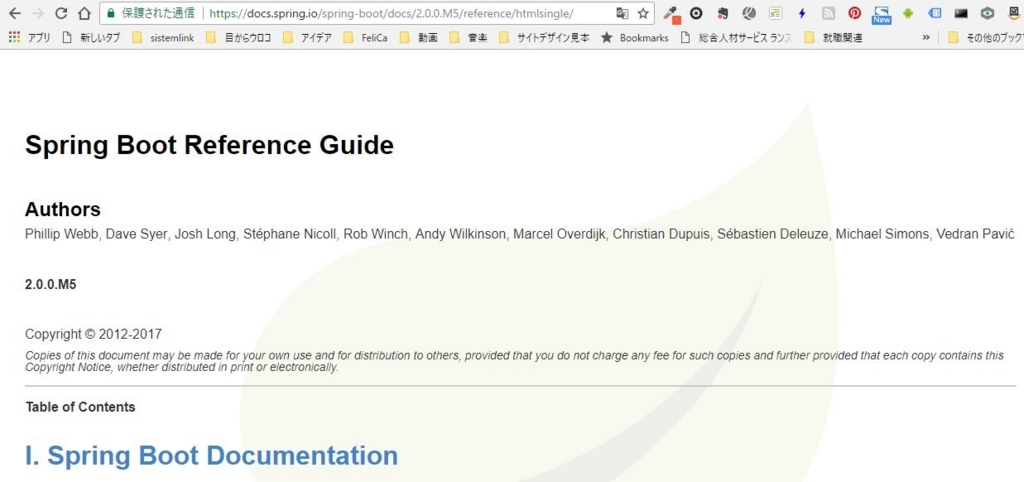Click the gray globe leaf extension icon
This screenshot has width=1024, height=482.
[x=750, y=13]
